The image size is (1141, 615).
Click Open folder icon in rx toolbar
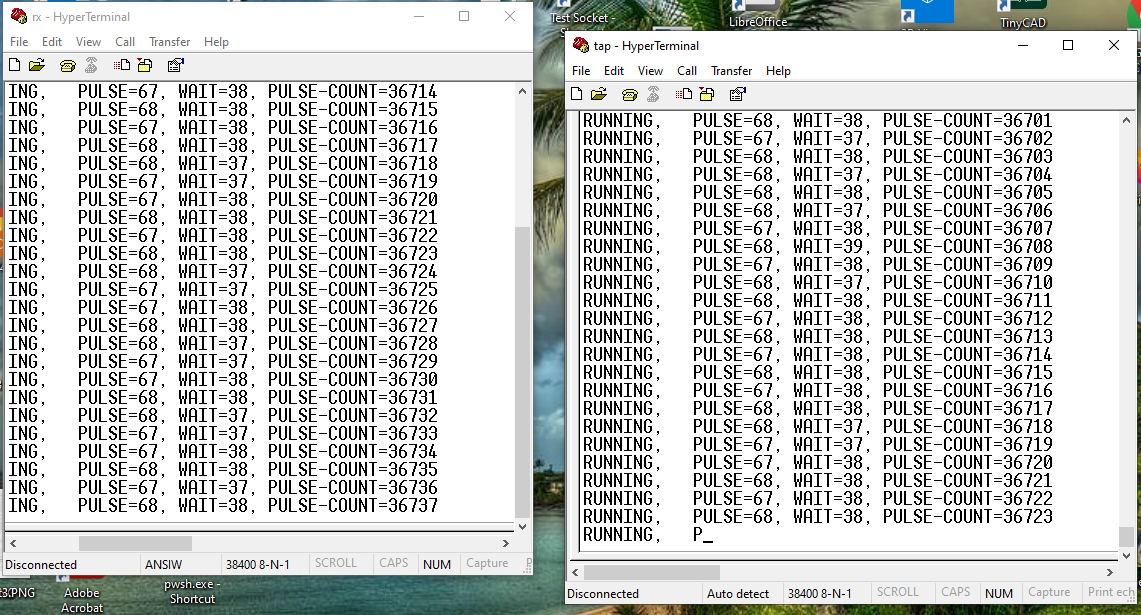click(x=37, y=65)
